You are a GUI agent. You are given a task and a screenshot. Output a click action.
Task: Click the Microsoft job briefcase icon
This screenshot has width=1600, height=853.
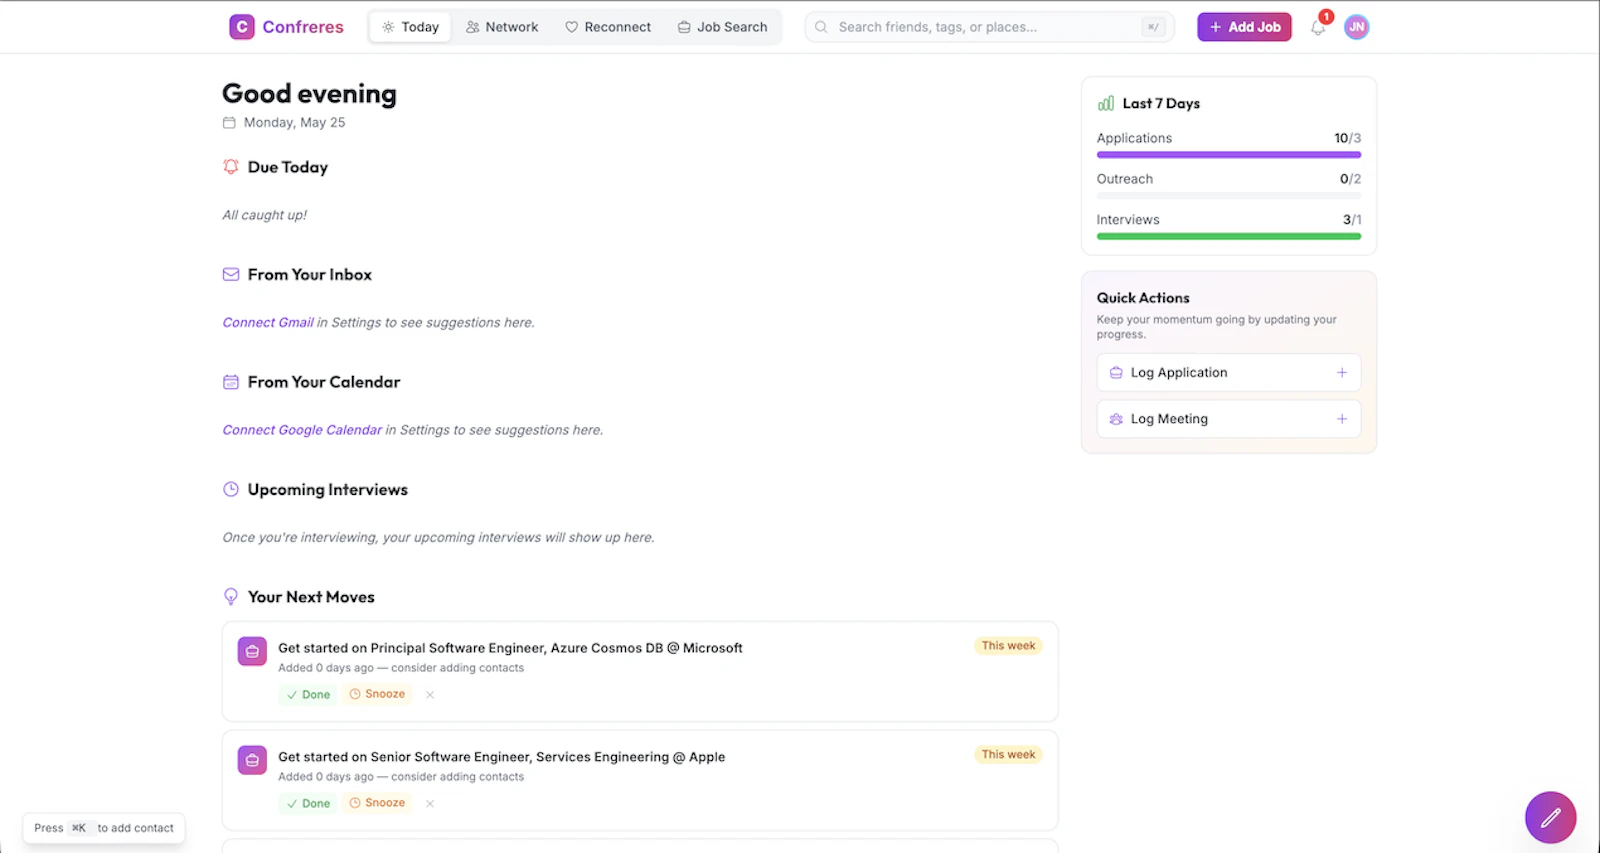pyautogui.click(x=252, y=651)
